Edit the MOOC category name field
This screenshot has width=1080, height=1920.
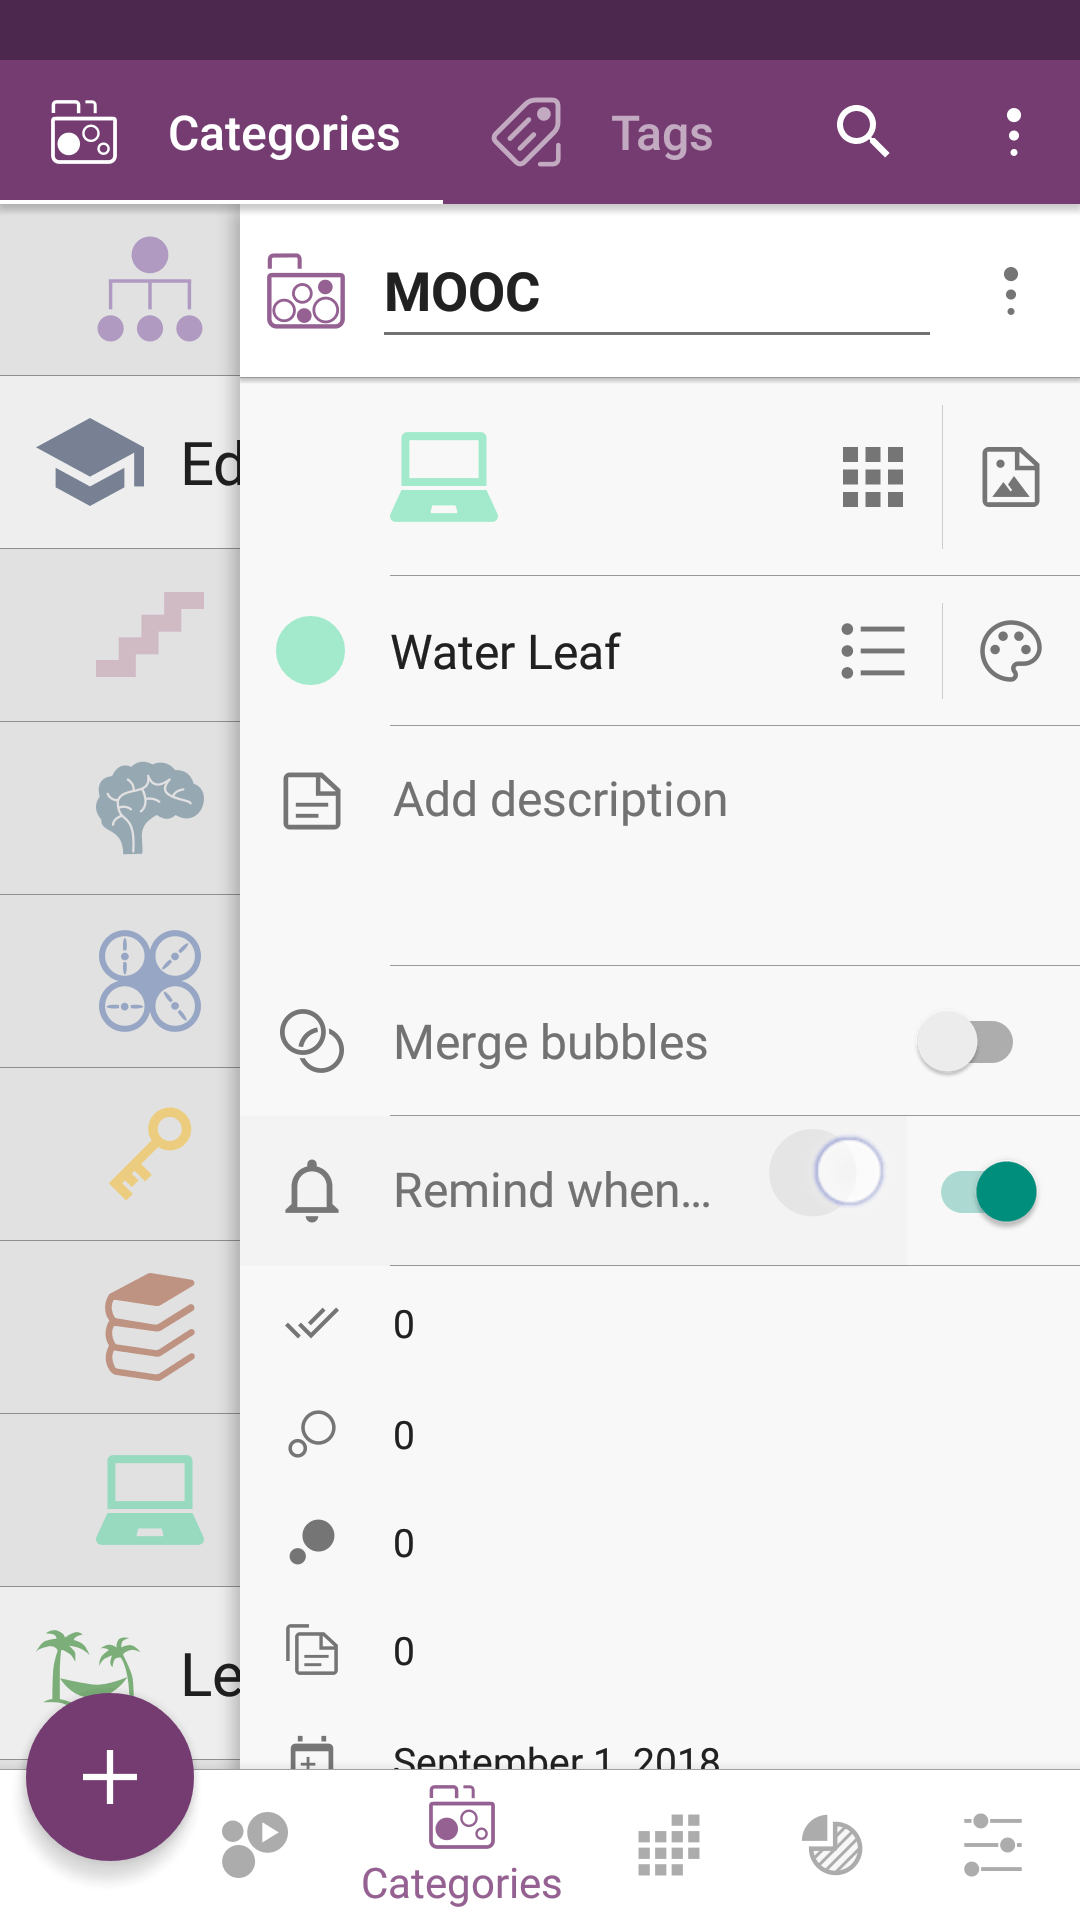(x=657, y=292)
